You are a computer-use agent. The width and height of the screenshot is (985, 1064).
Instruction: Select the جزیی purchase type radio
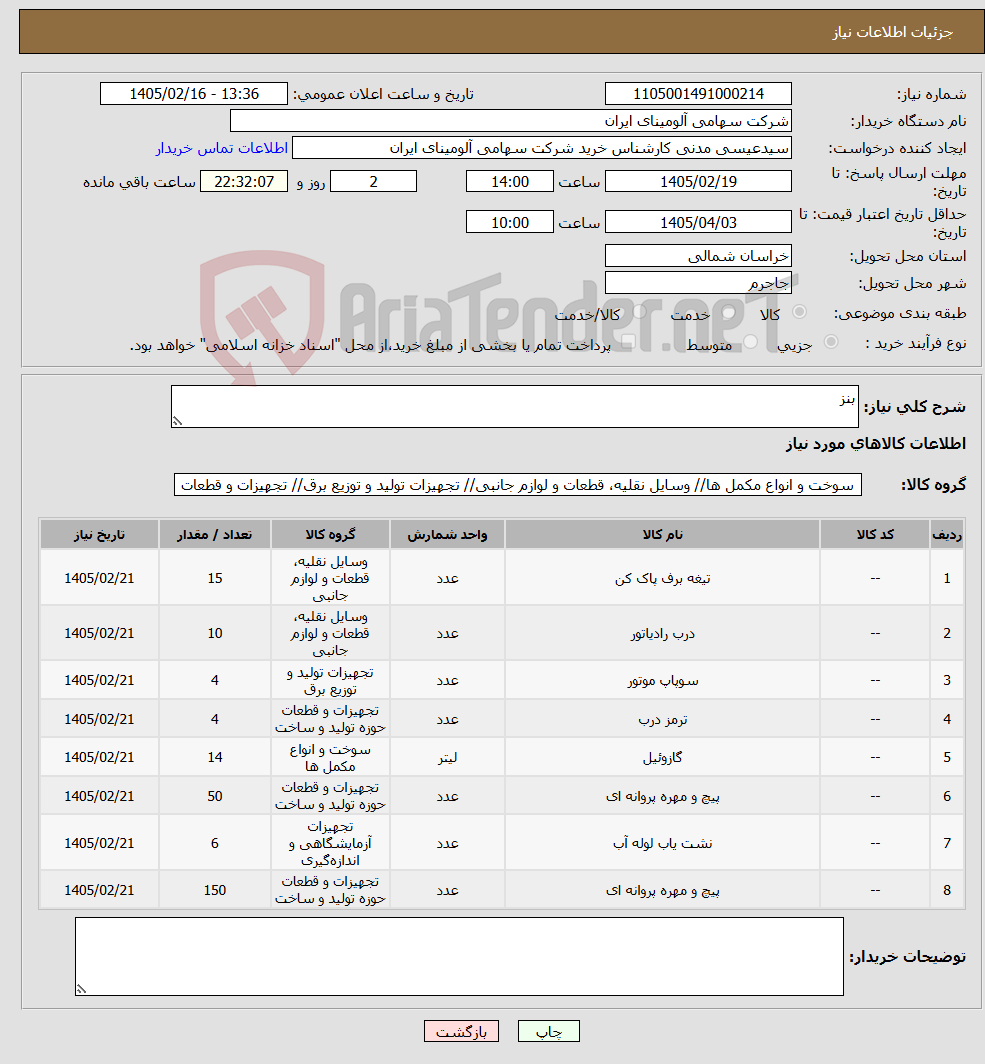(x=831, y=342)
